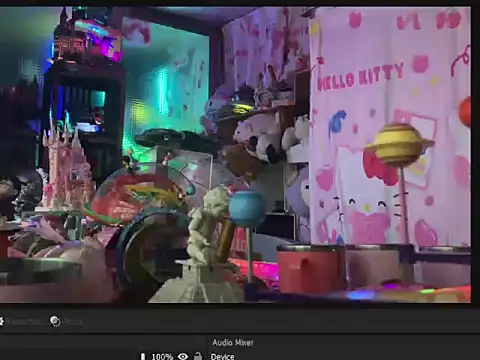This screenshot has height=360, width=480.
Task: Click the video preview canvas
Action: (x=235, y=155)
